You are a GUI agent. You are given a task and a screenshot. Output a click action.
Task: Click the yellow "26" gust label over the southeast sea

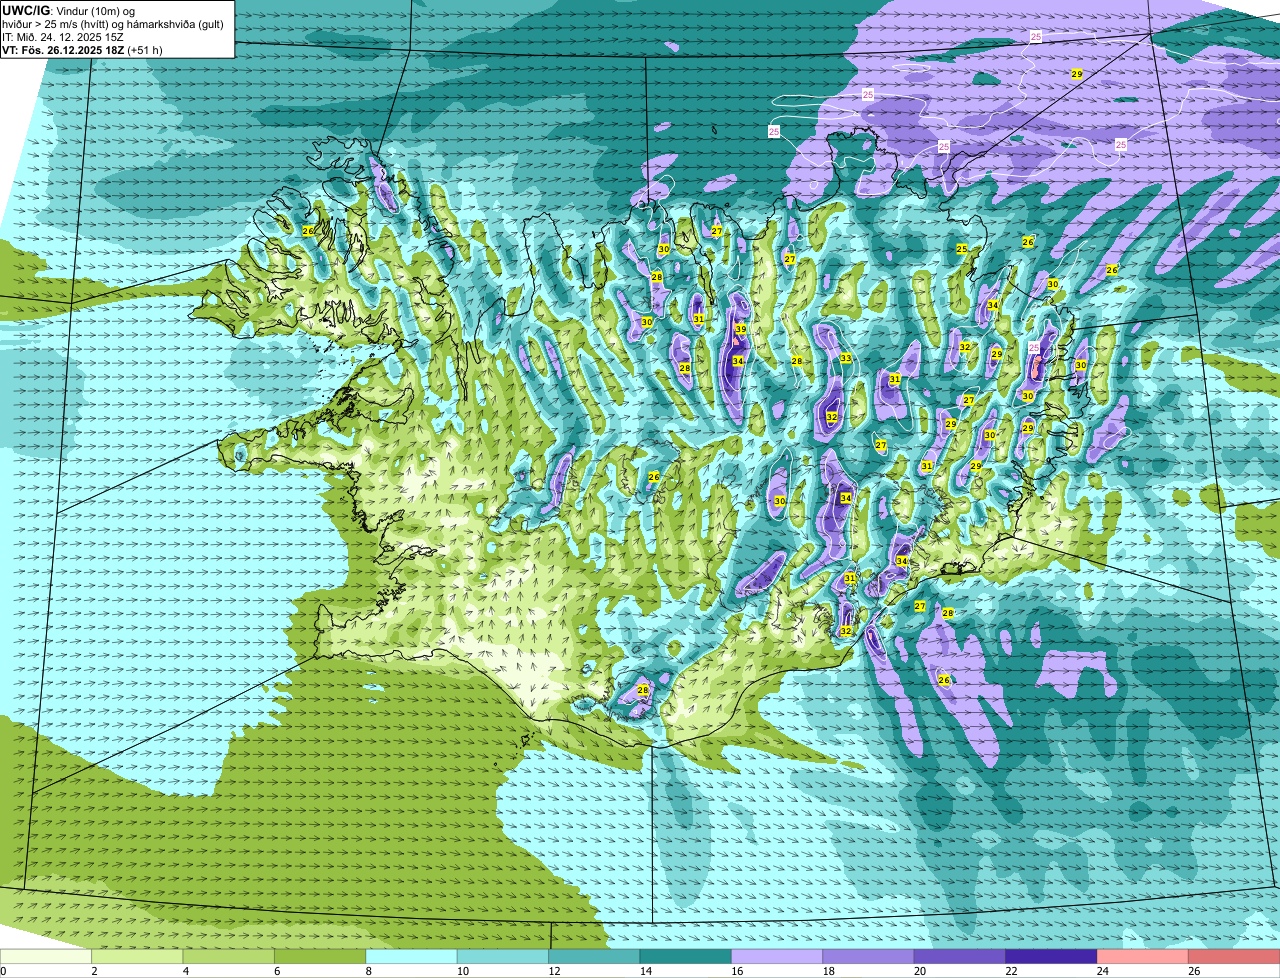click(x=944, y=680)
